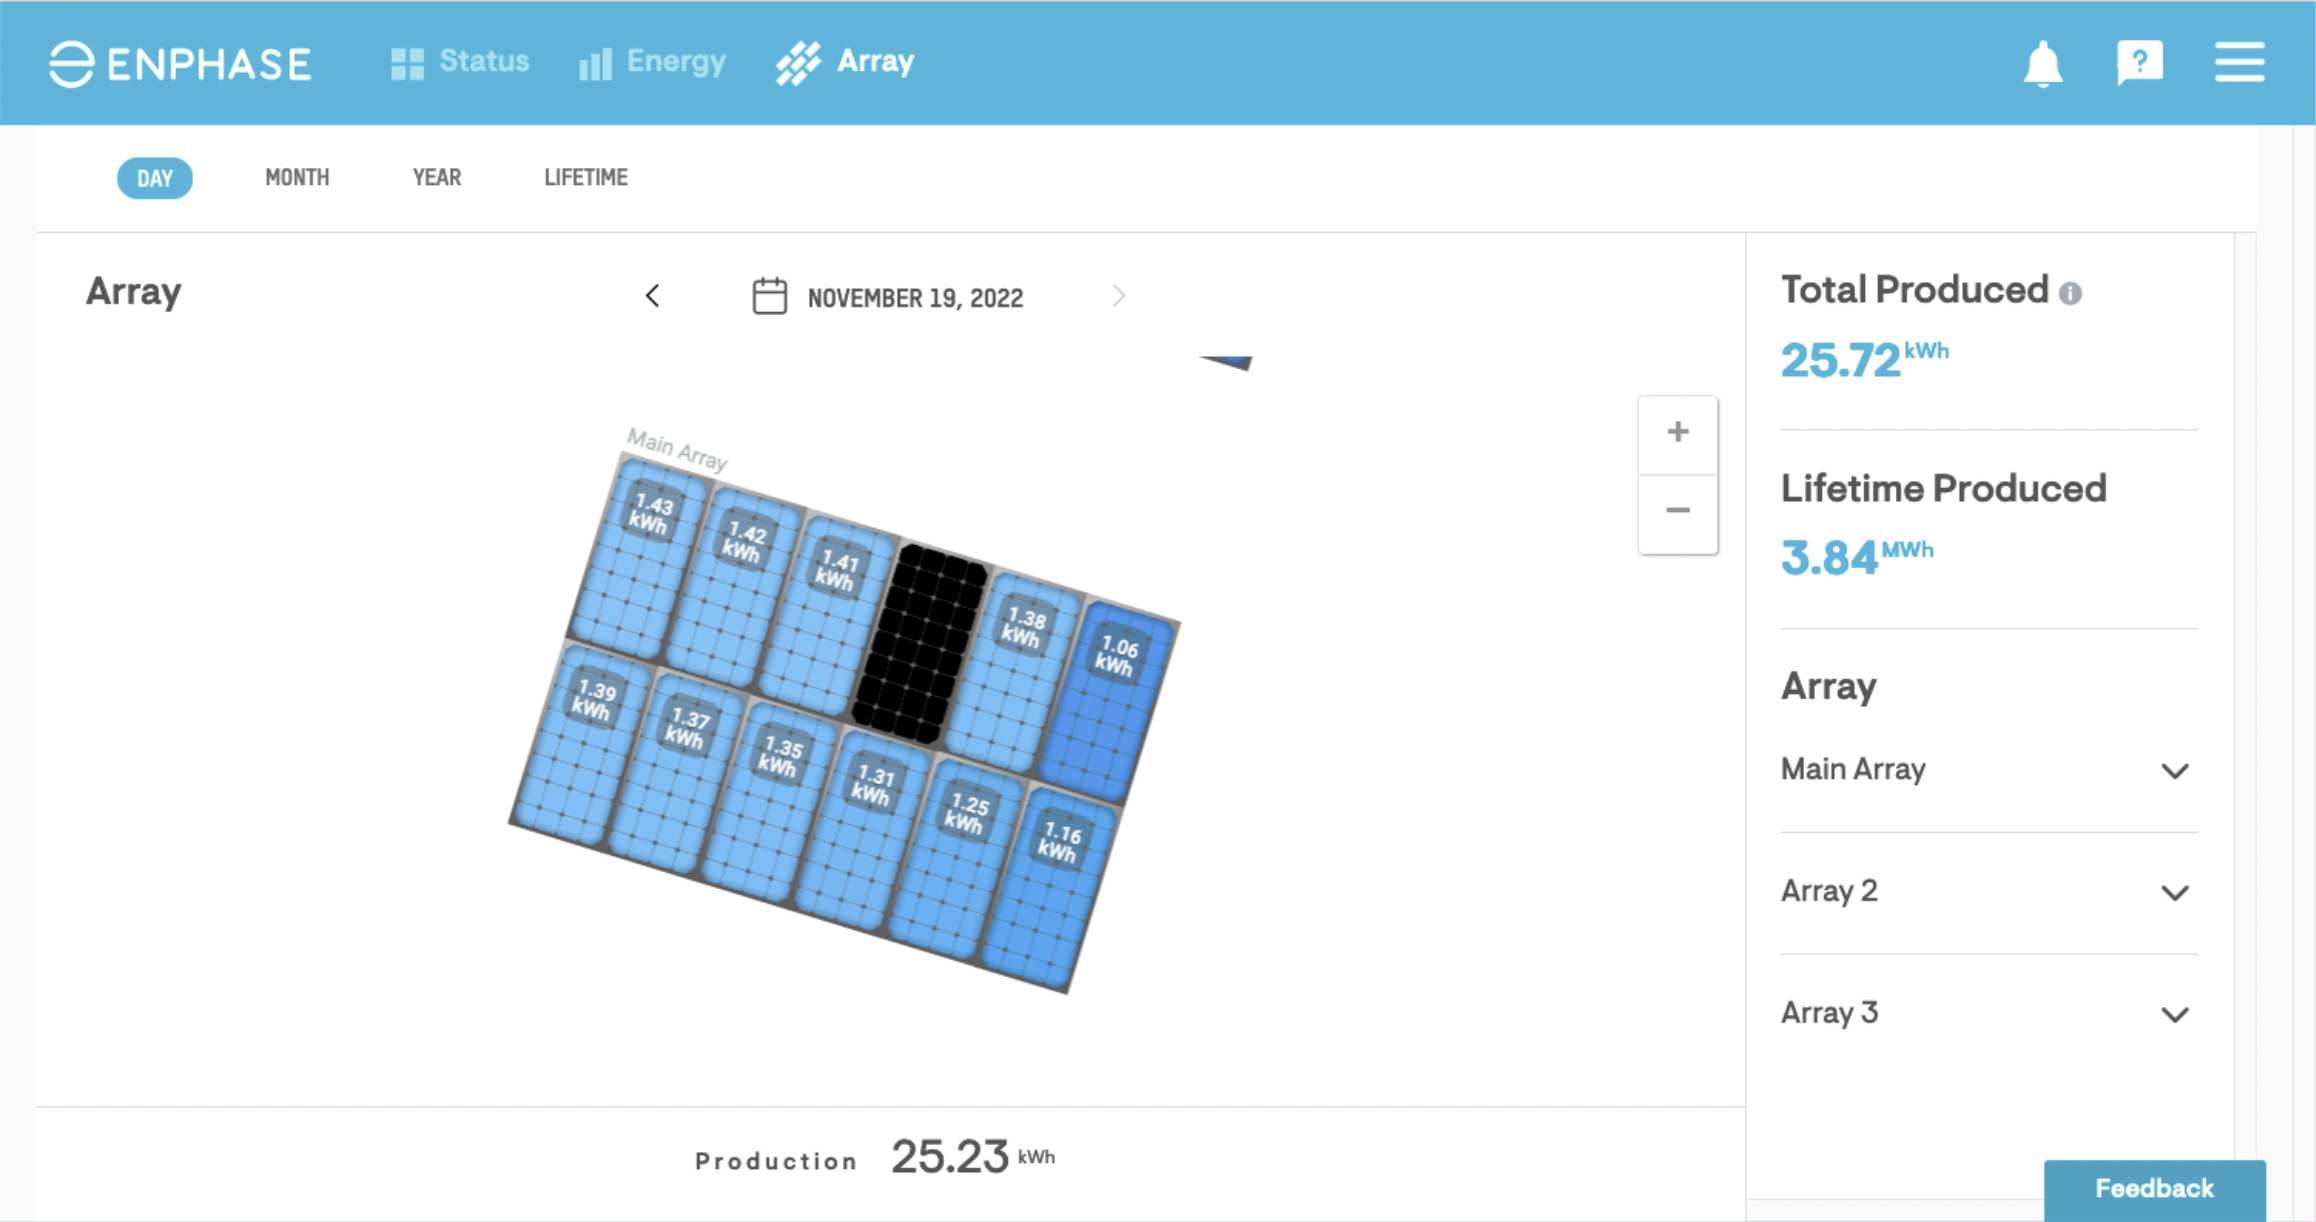
Task: Switch to the LIFETIME time range
Action: [x=586, y=178]
